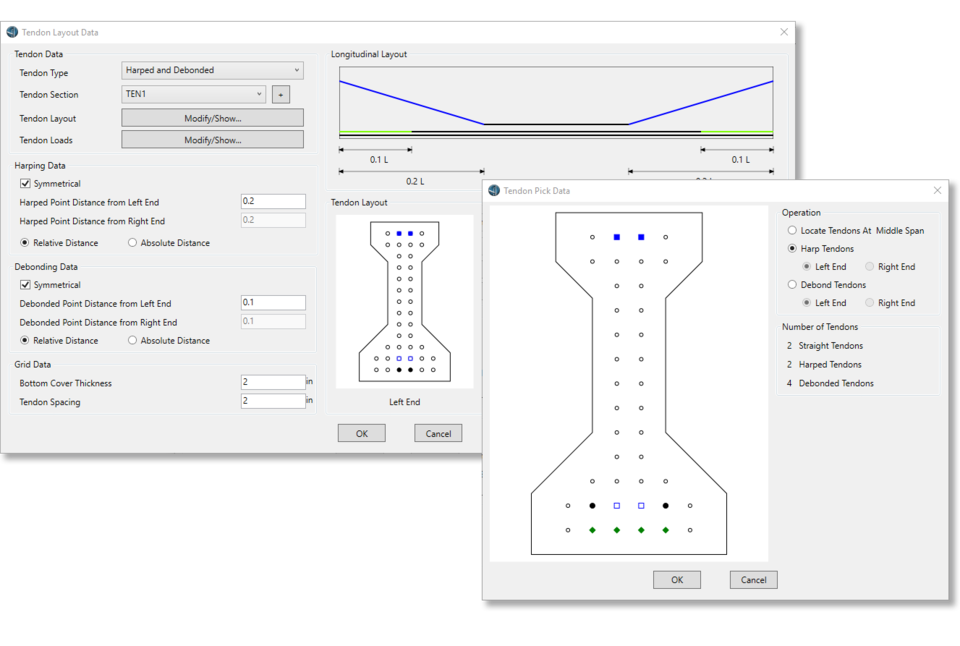Select Absolute Distance for debonding
Screen dimensions: 960x646
[134, 341]
